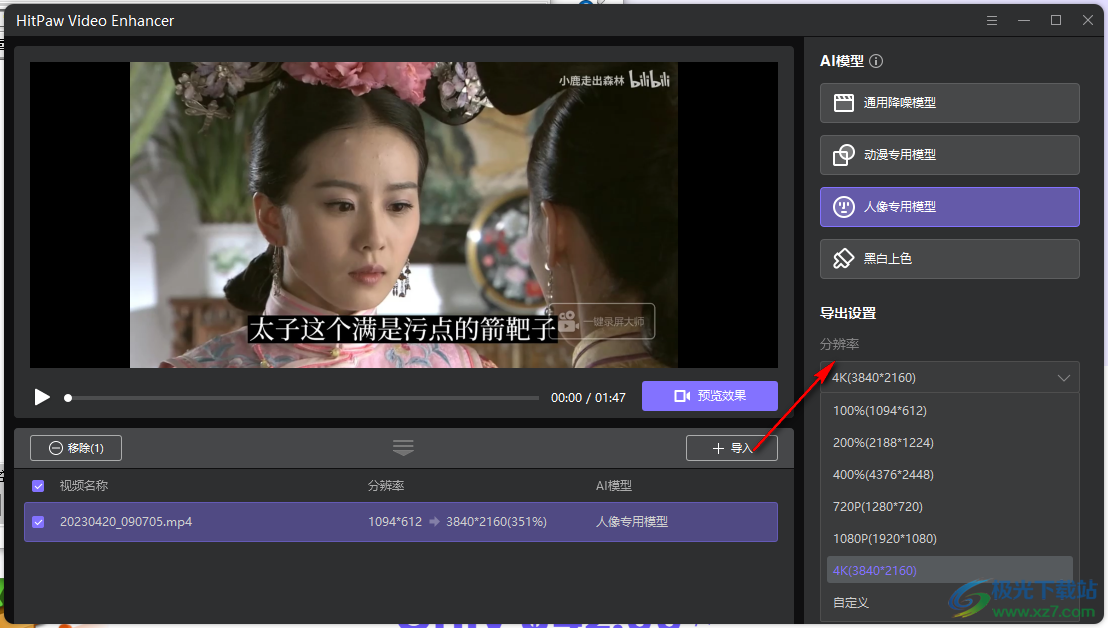1108x628 pixels.
Task: Click the 导入 import button
Action: point(731,448)
